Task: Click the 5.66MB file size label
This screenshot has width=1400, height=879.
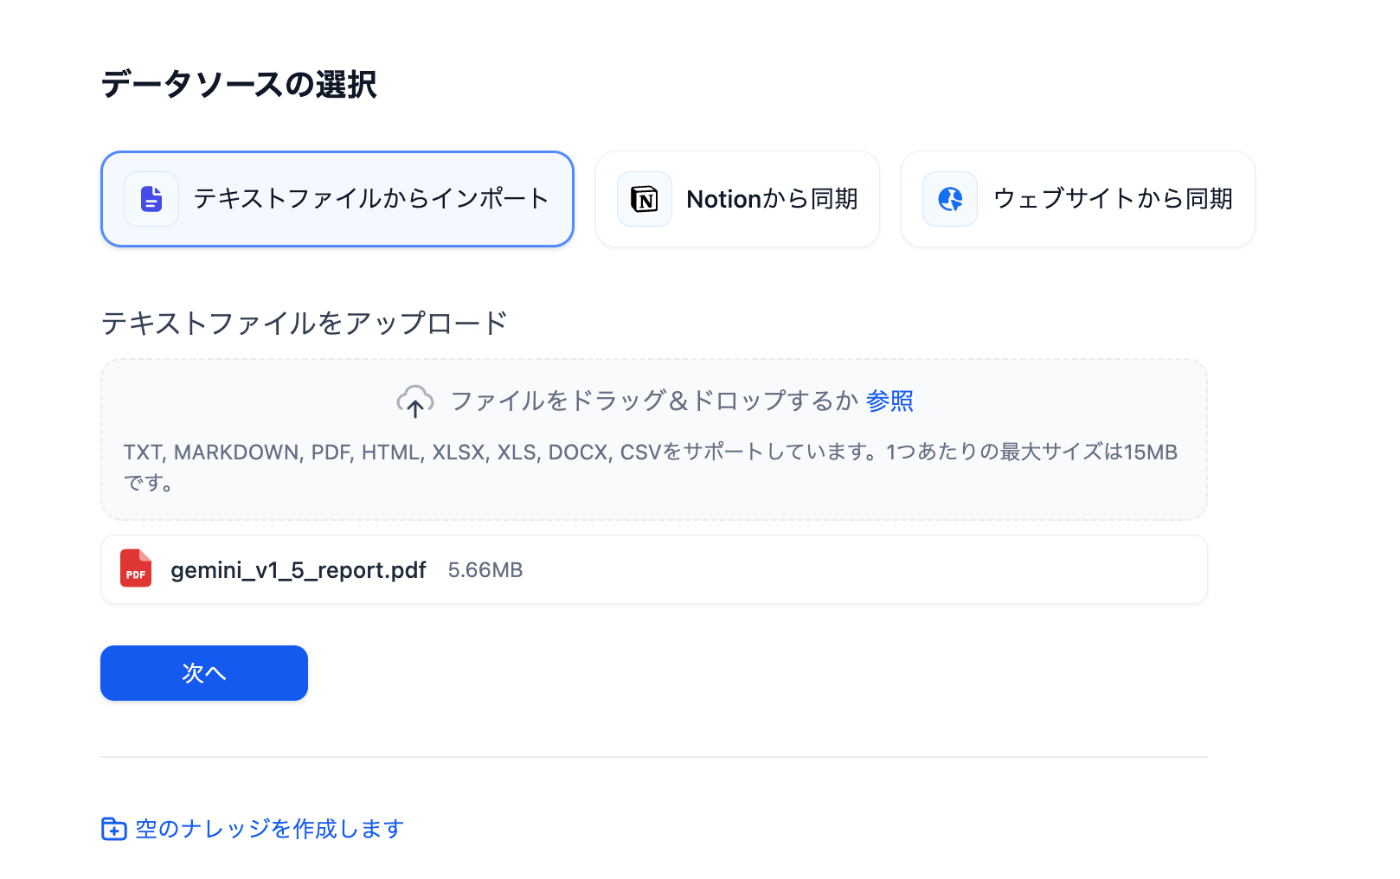Action: (x=485, y=570)
